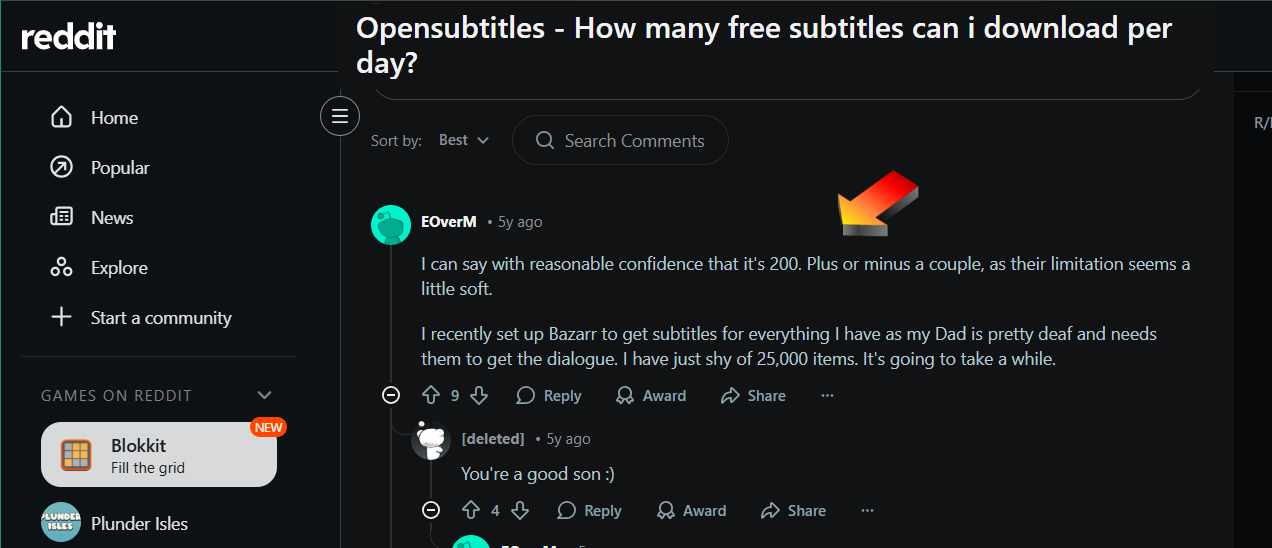The height and width of the screenshot is (548, 1272).
Task: Open more options on EOverM's comment
Action: (x=827, y=396)
